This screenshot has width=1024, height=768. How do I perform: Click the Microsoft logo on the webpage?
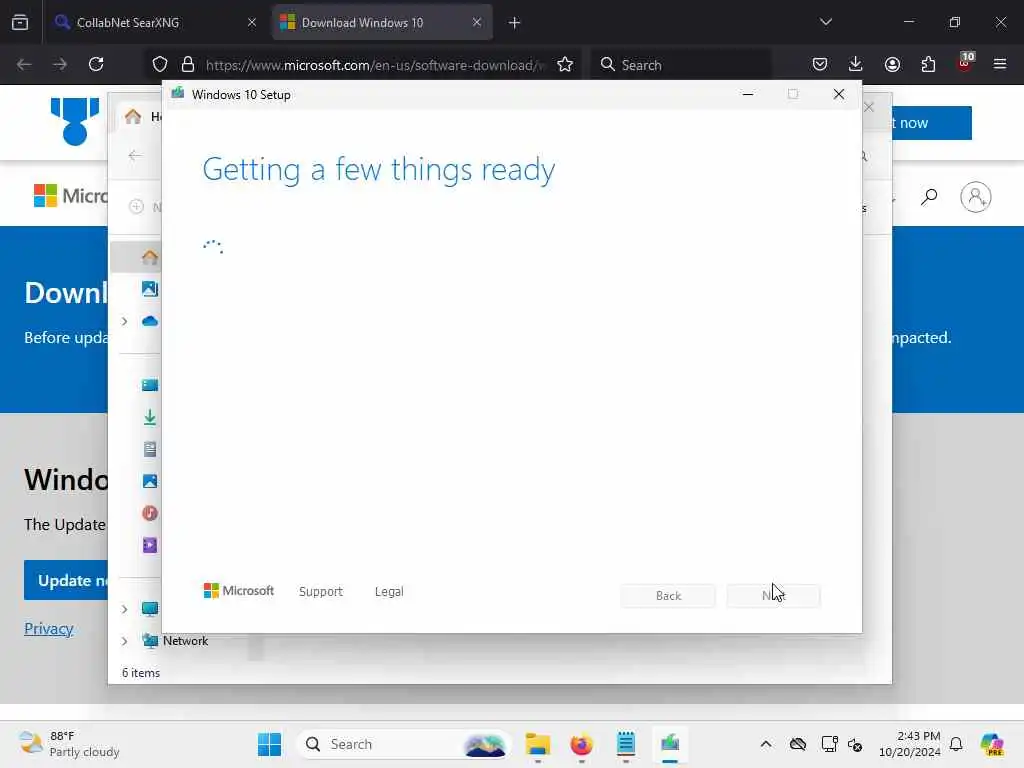click(x=71, y=195)
